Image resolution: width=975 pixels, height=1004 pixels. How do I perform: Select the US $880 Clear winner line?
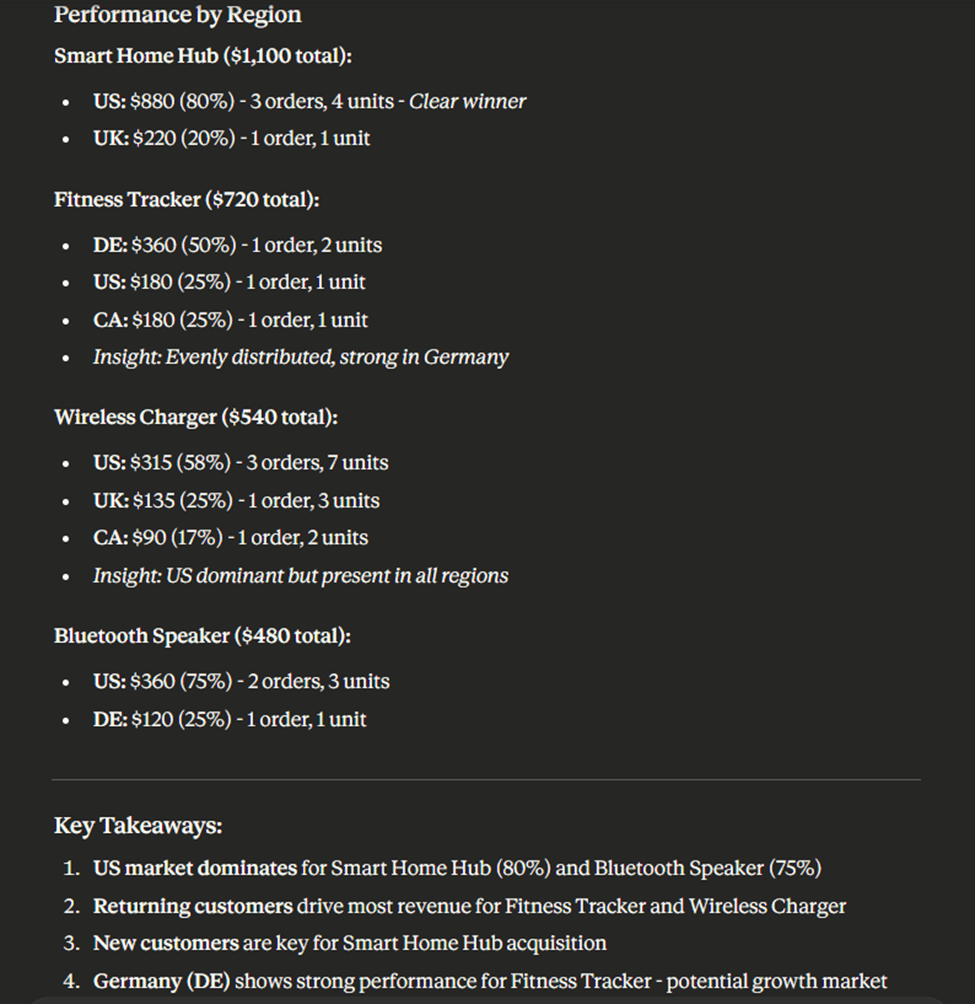tap(309, 102)
